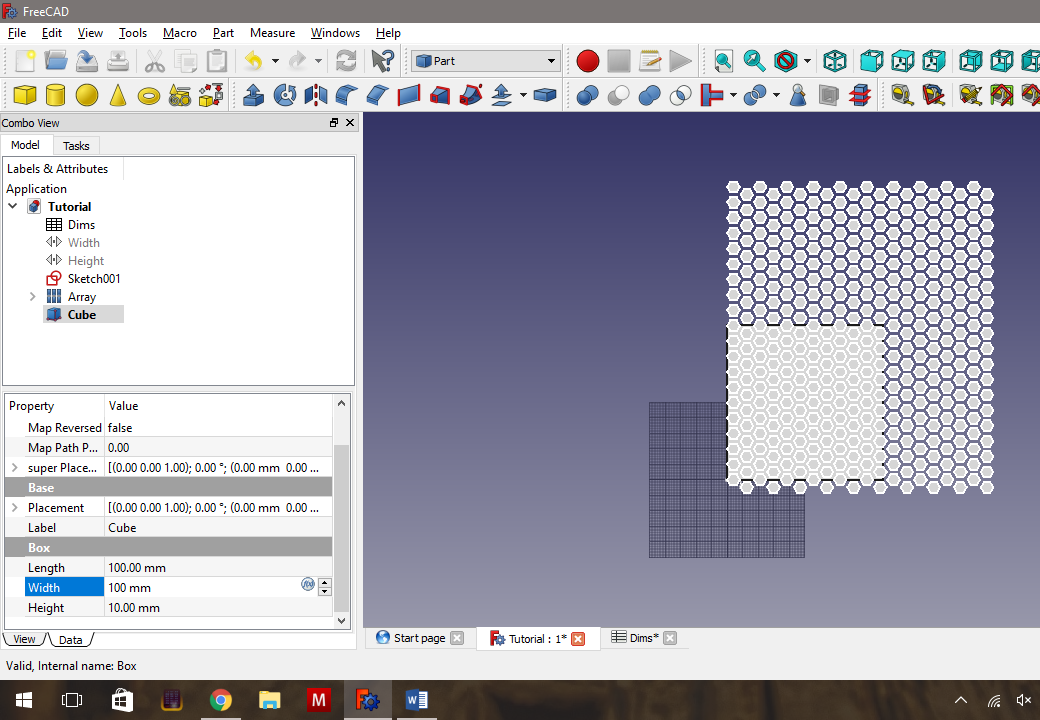Select the Cube primitive tool

click(24, 95)
